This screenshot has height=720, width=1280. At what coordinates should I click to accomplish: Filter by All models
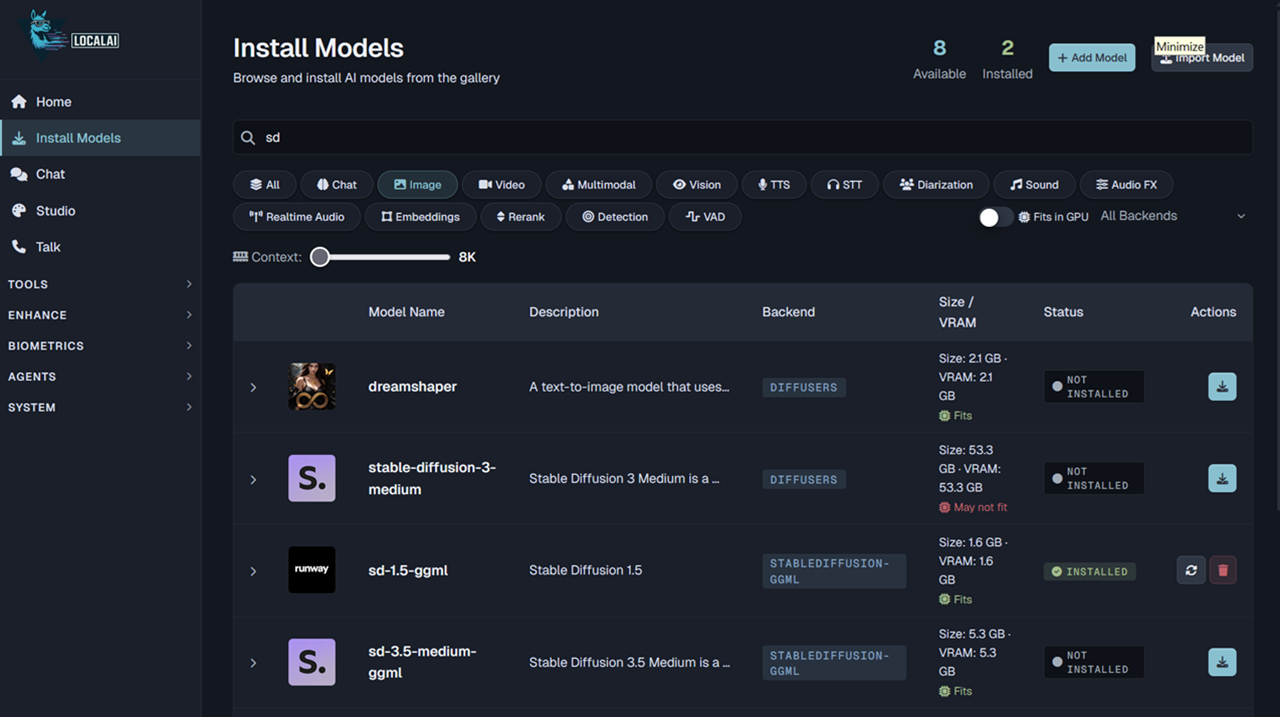tap(265, 185)
